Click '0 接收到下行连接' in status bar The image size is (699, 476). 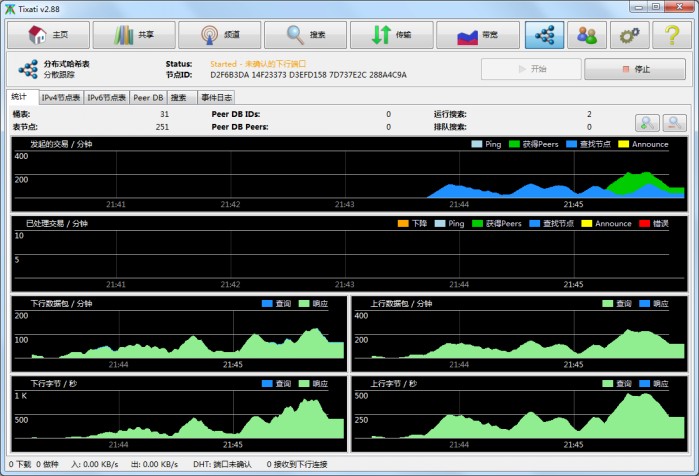coord(297,464)
